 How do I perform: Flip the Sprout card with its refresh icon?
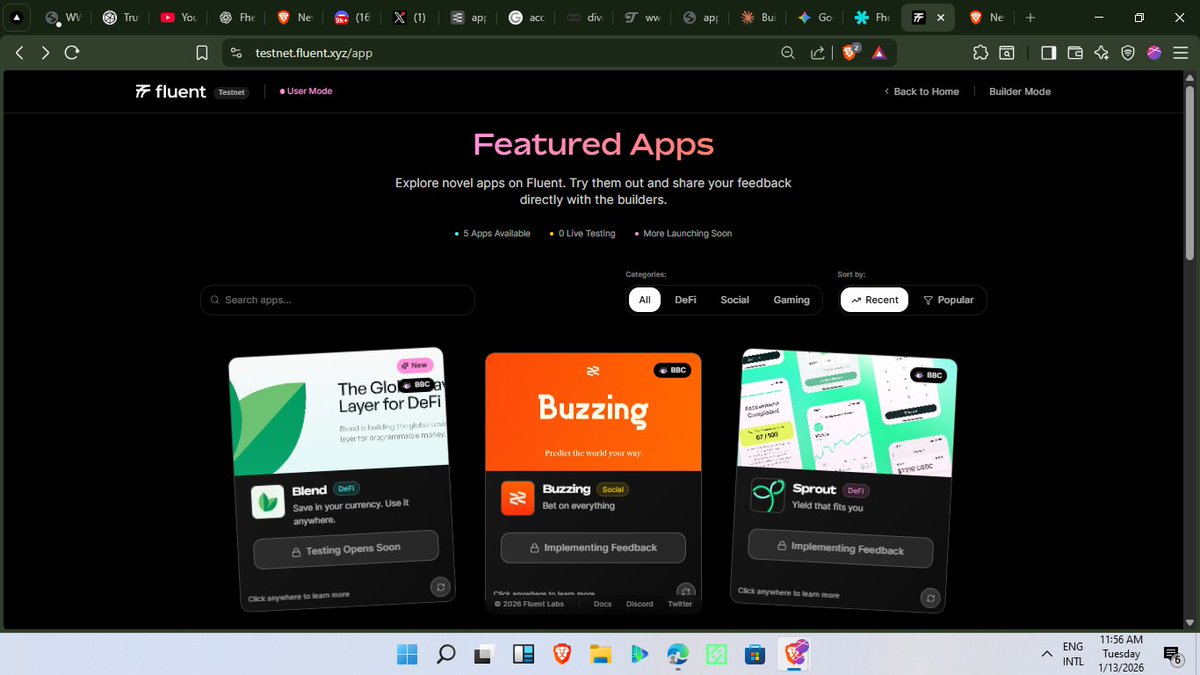pyautogui.click(x=930, y=598)
